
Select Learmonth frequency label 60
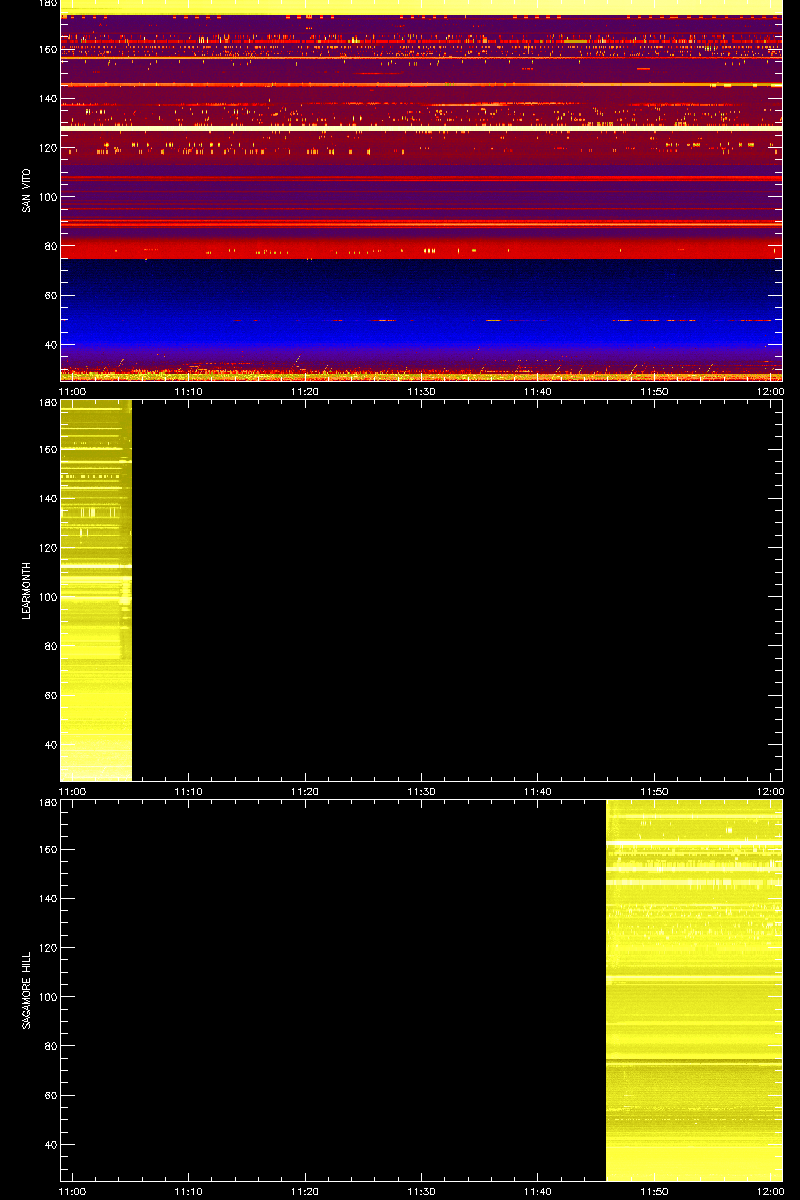point(49,696)
